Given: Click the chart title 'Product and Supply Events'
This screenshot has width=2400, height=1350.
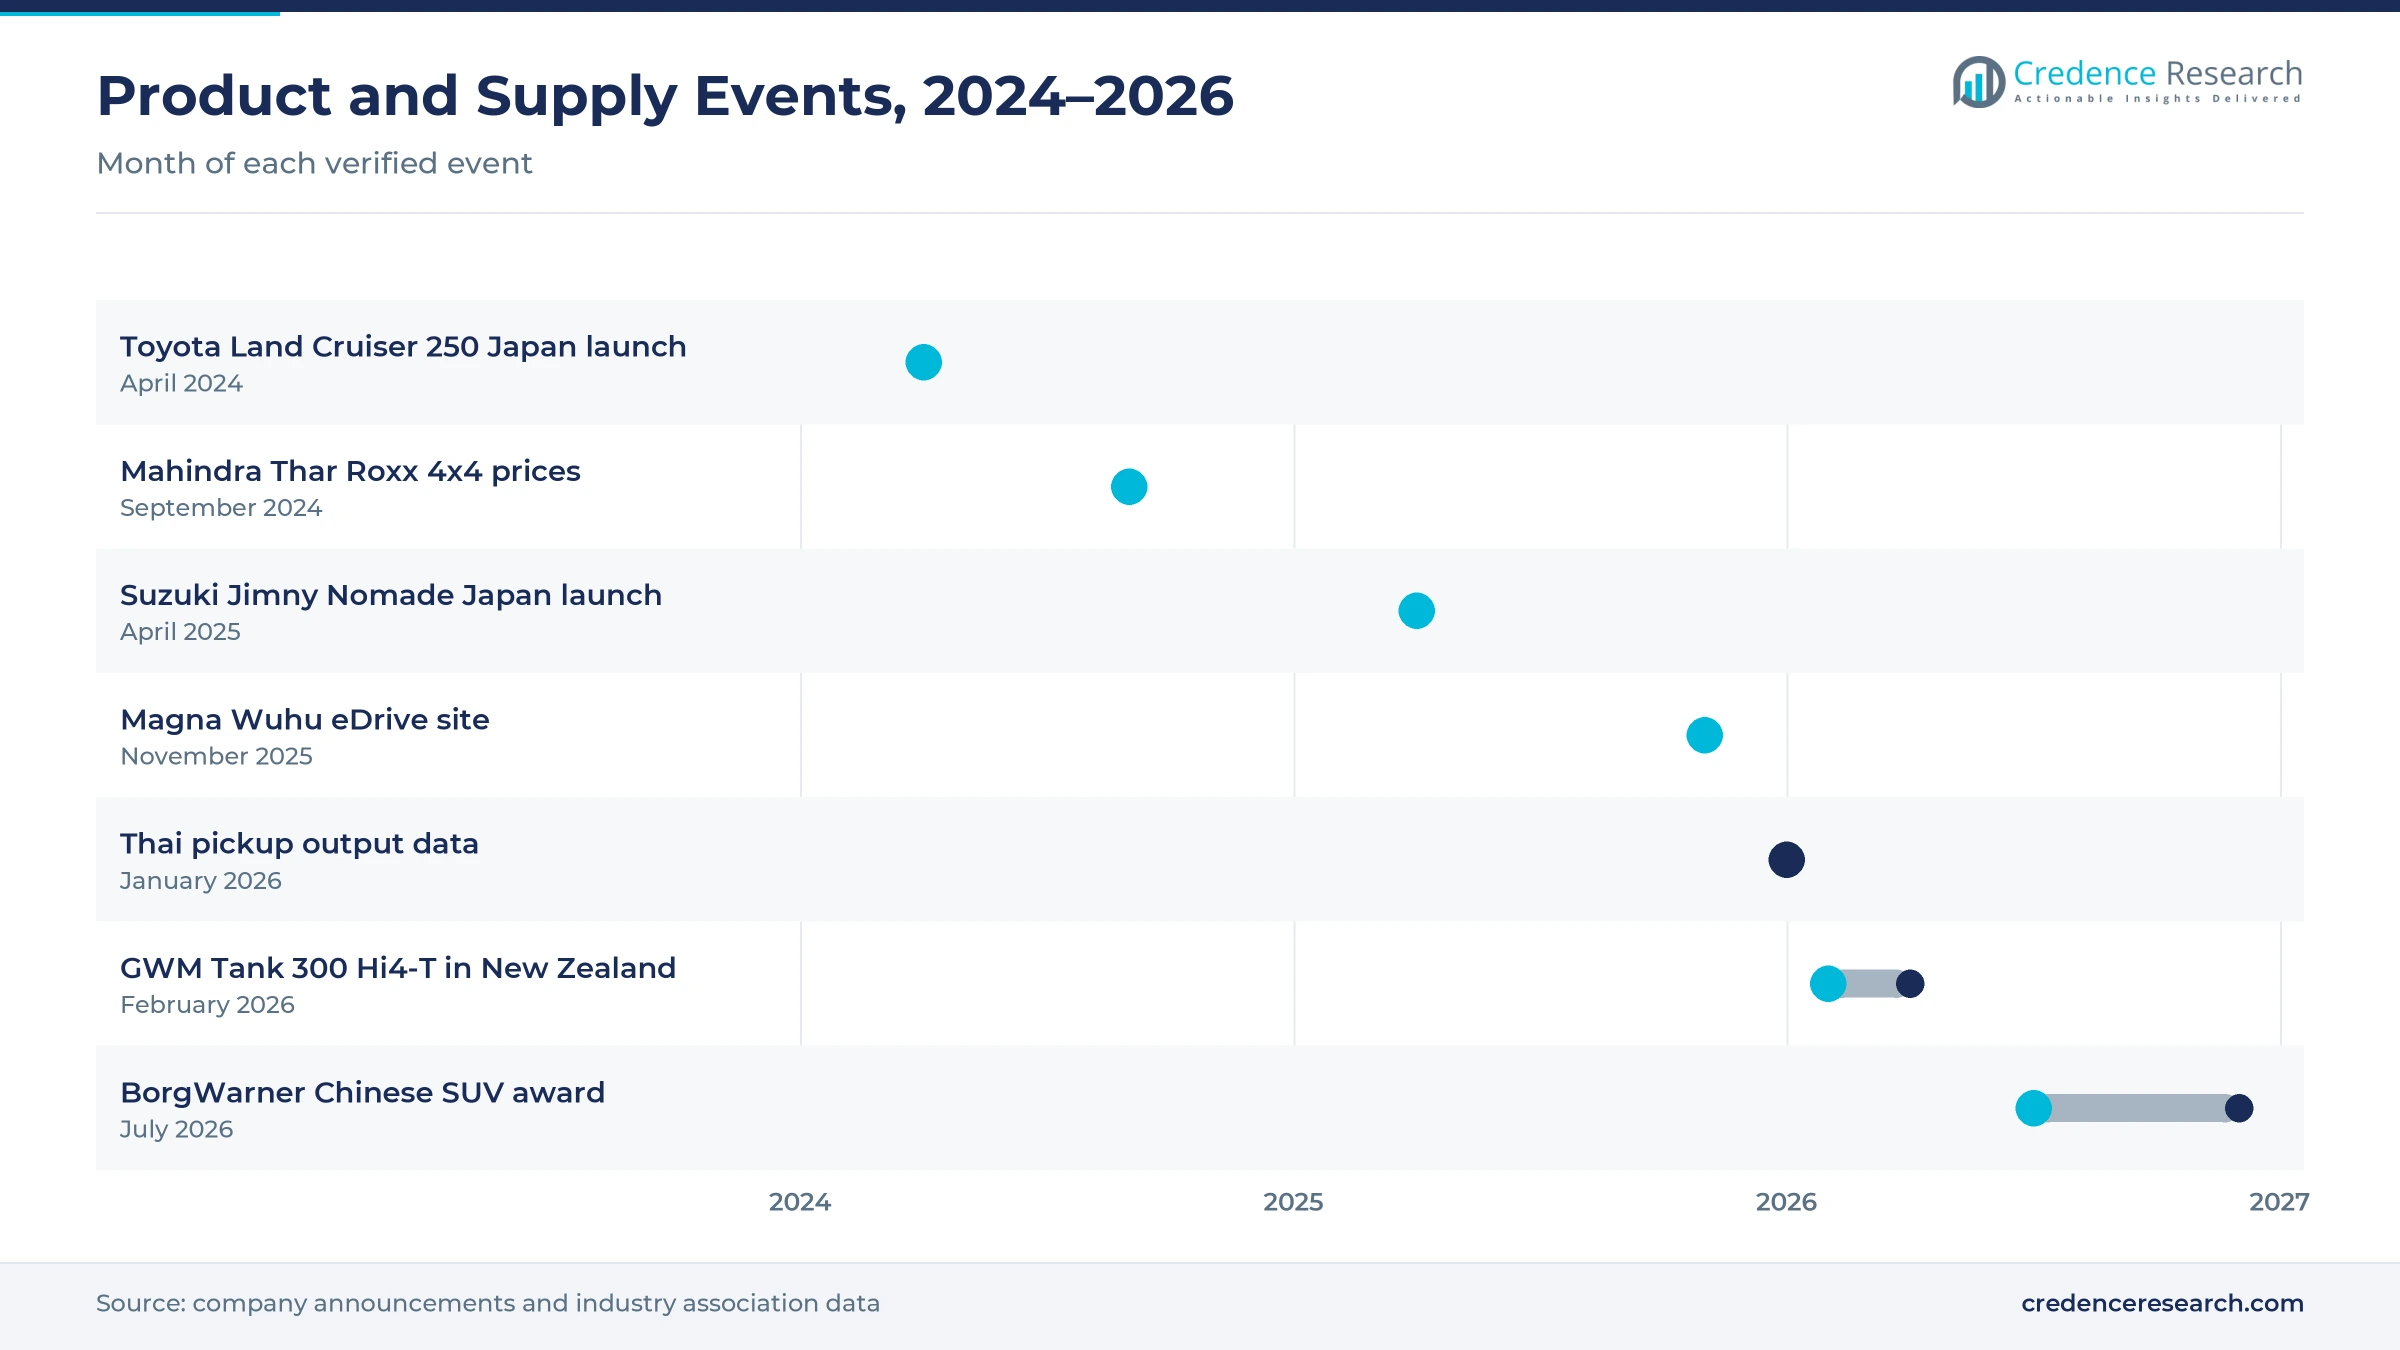Looking at the screenshot, I should [x=665, y=96].
